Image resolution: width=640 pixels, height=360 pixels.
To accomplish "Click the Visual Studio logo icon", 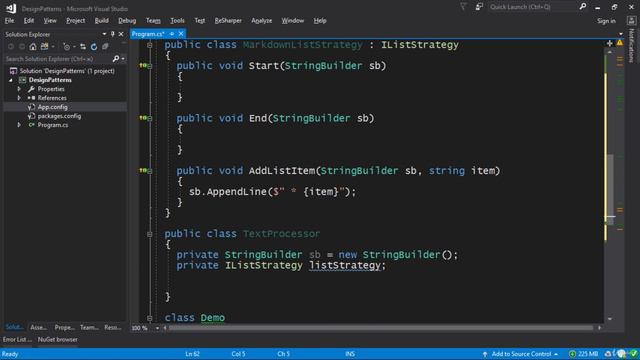I will tap(11, 8).
